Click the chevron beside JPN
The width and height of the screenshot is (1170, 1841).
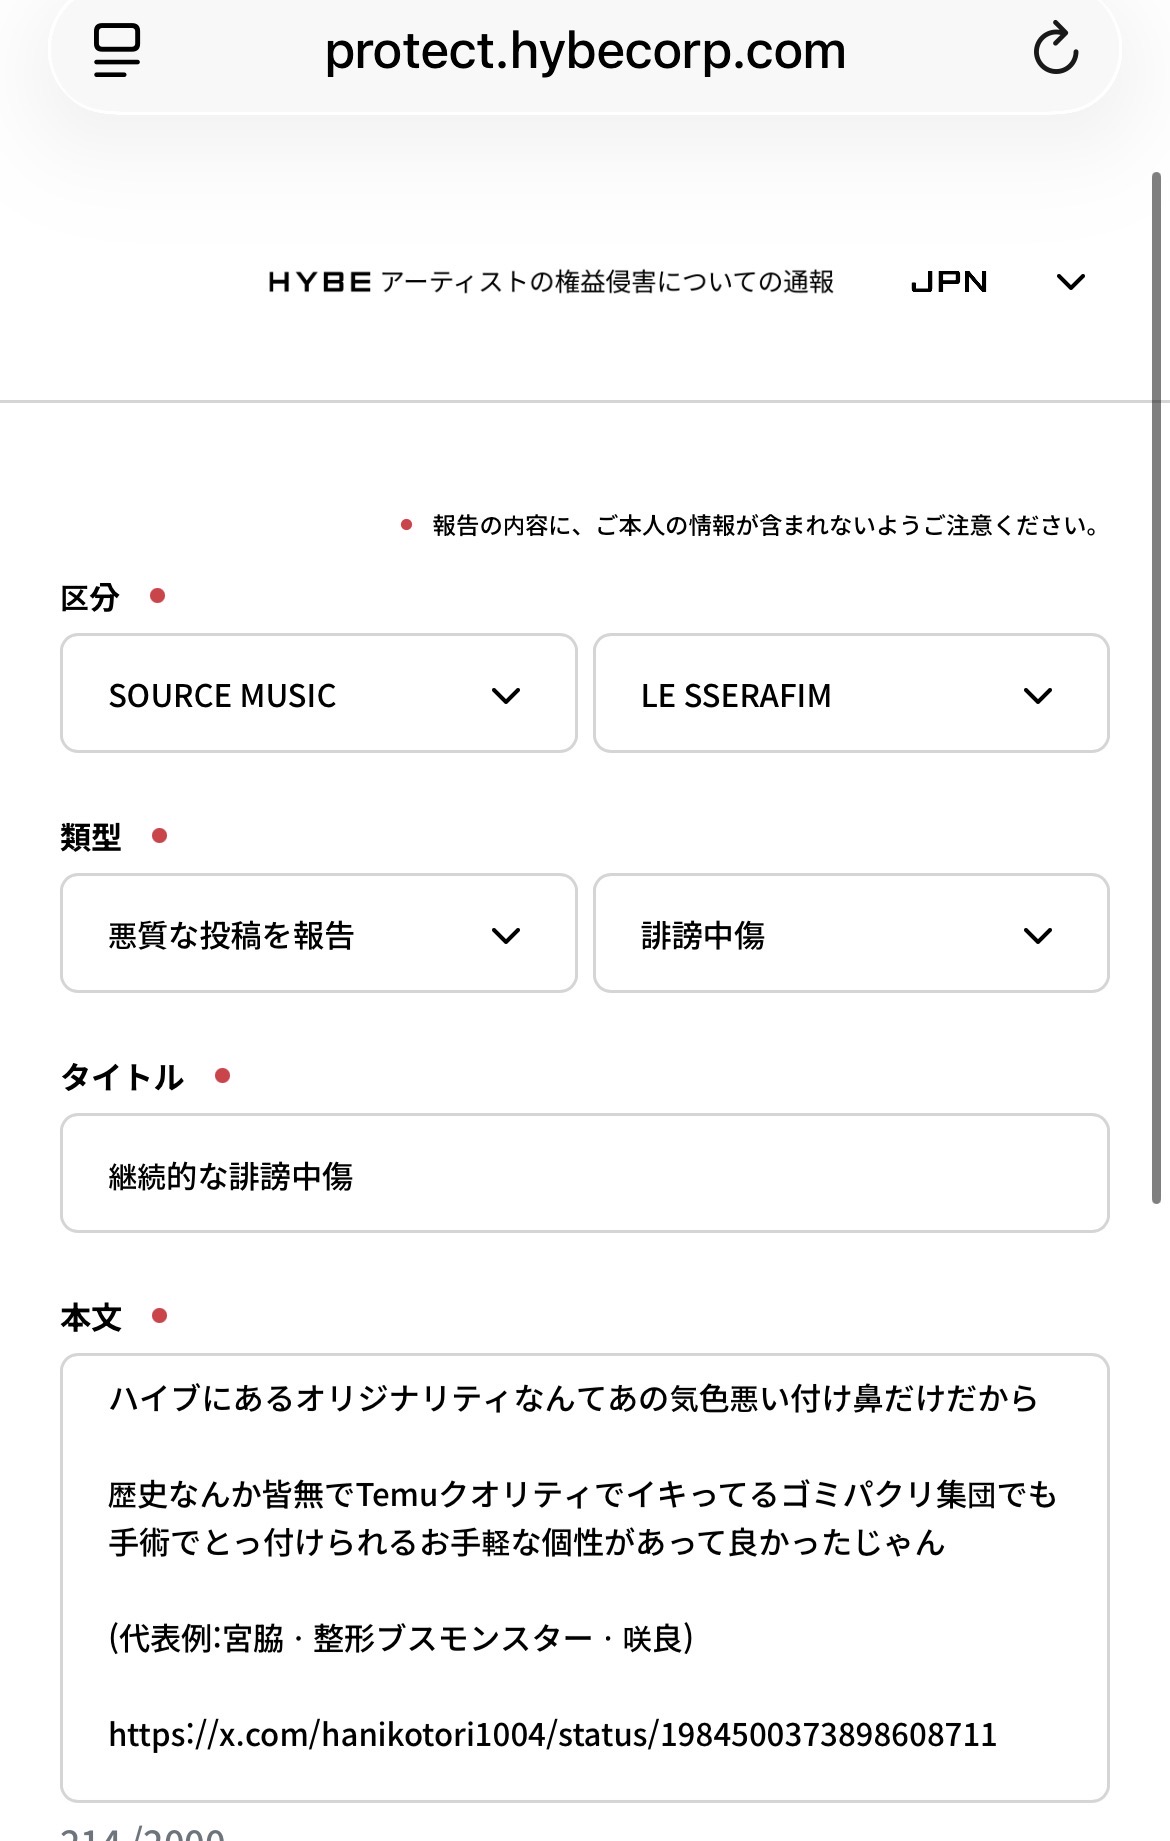coord(1070,283)
